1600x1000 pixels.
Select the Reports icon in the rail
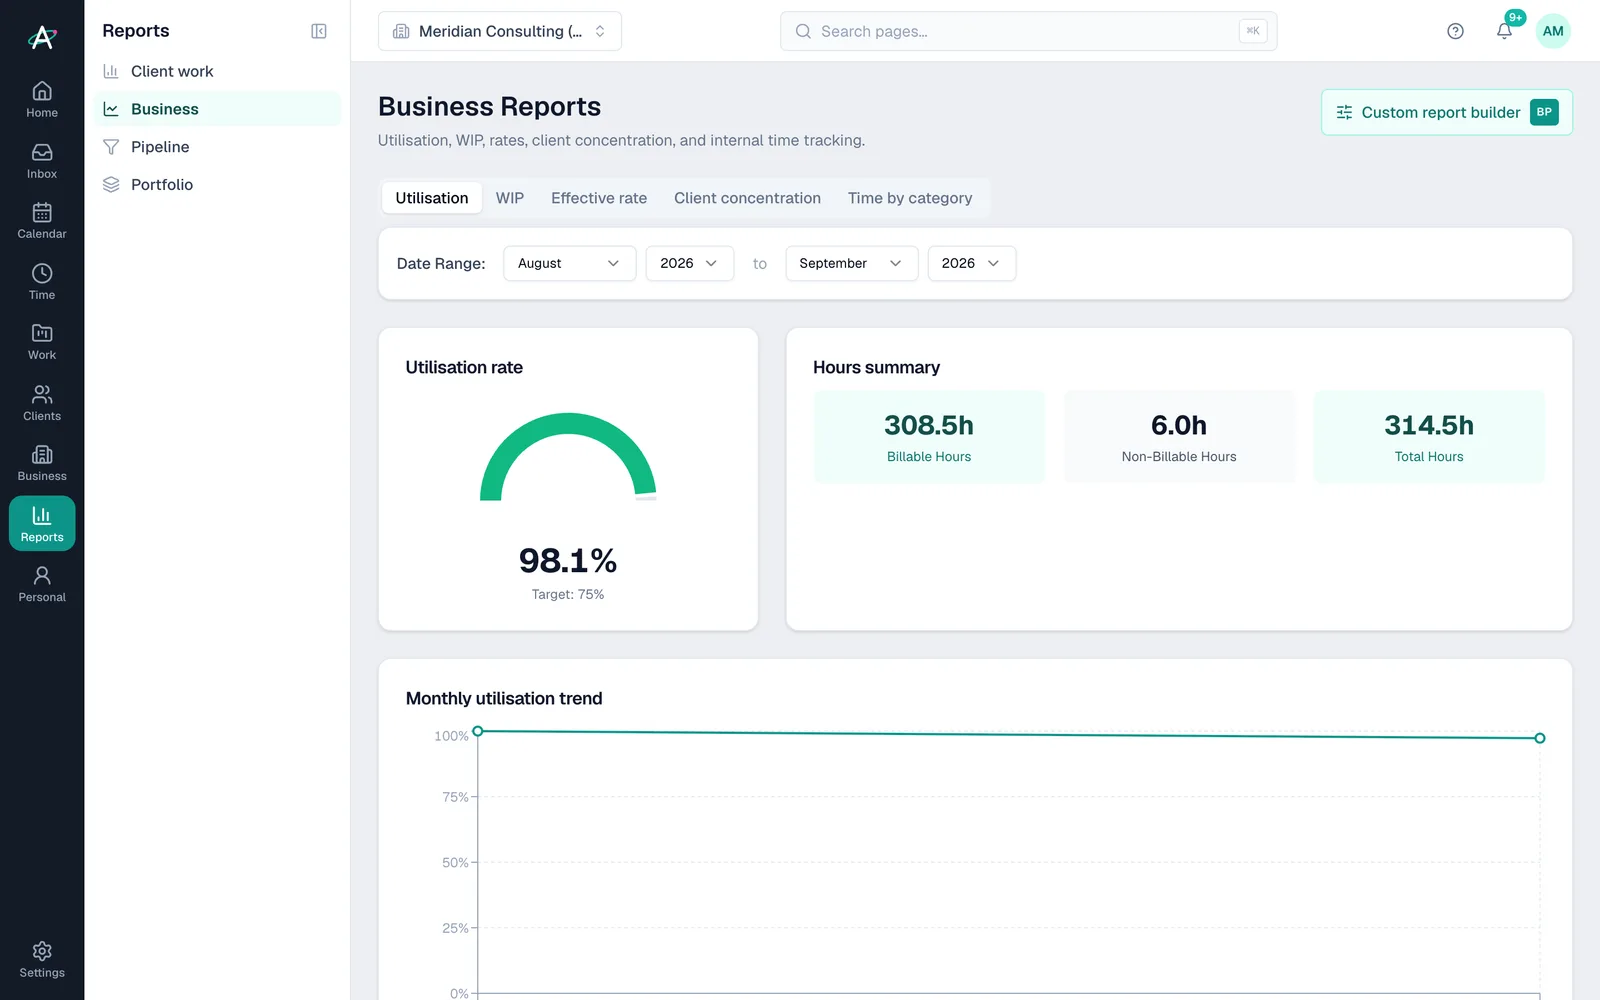[x=42, y=524]
